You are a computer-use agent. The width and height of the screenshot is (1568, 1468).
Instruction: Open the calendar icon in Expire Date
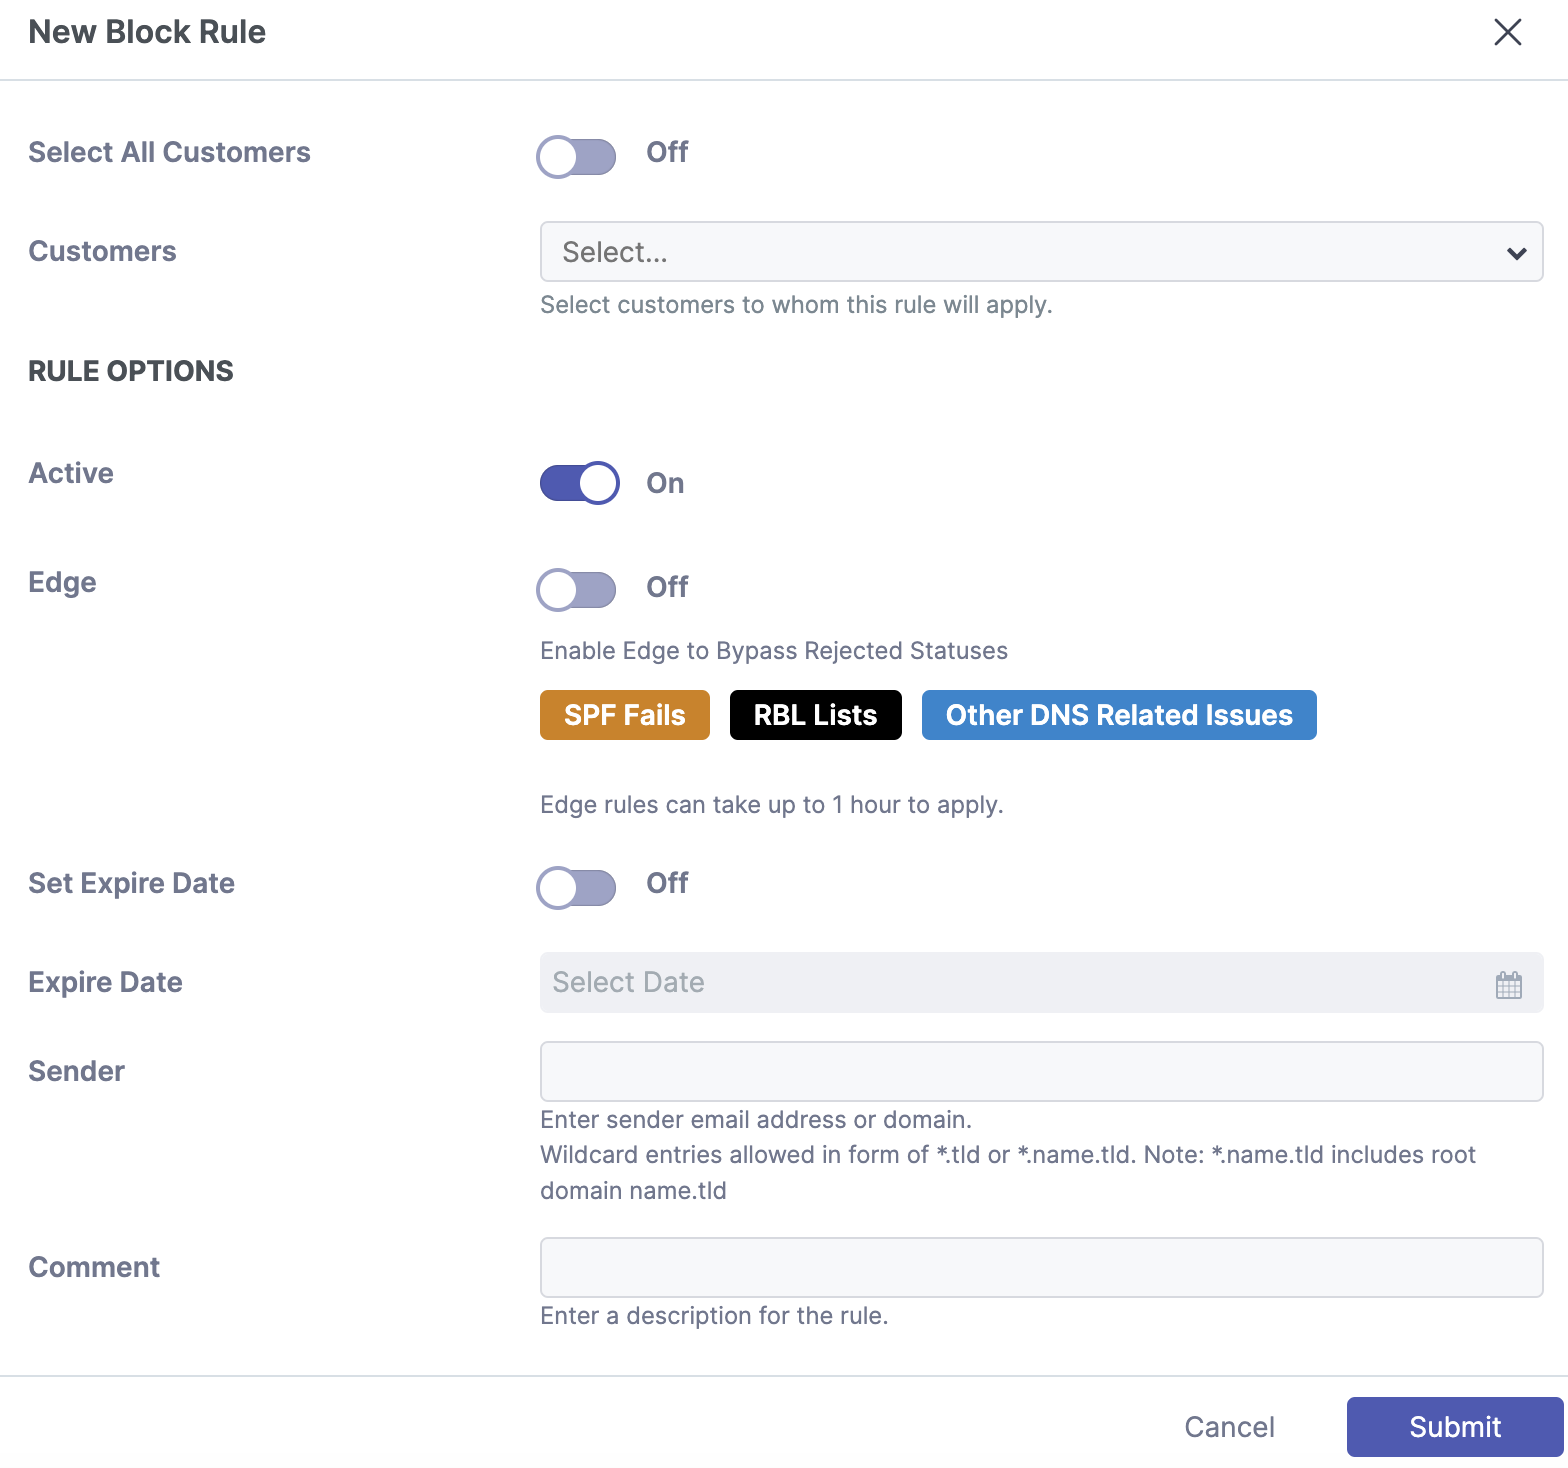[x=1508, y=985]
